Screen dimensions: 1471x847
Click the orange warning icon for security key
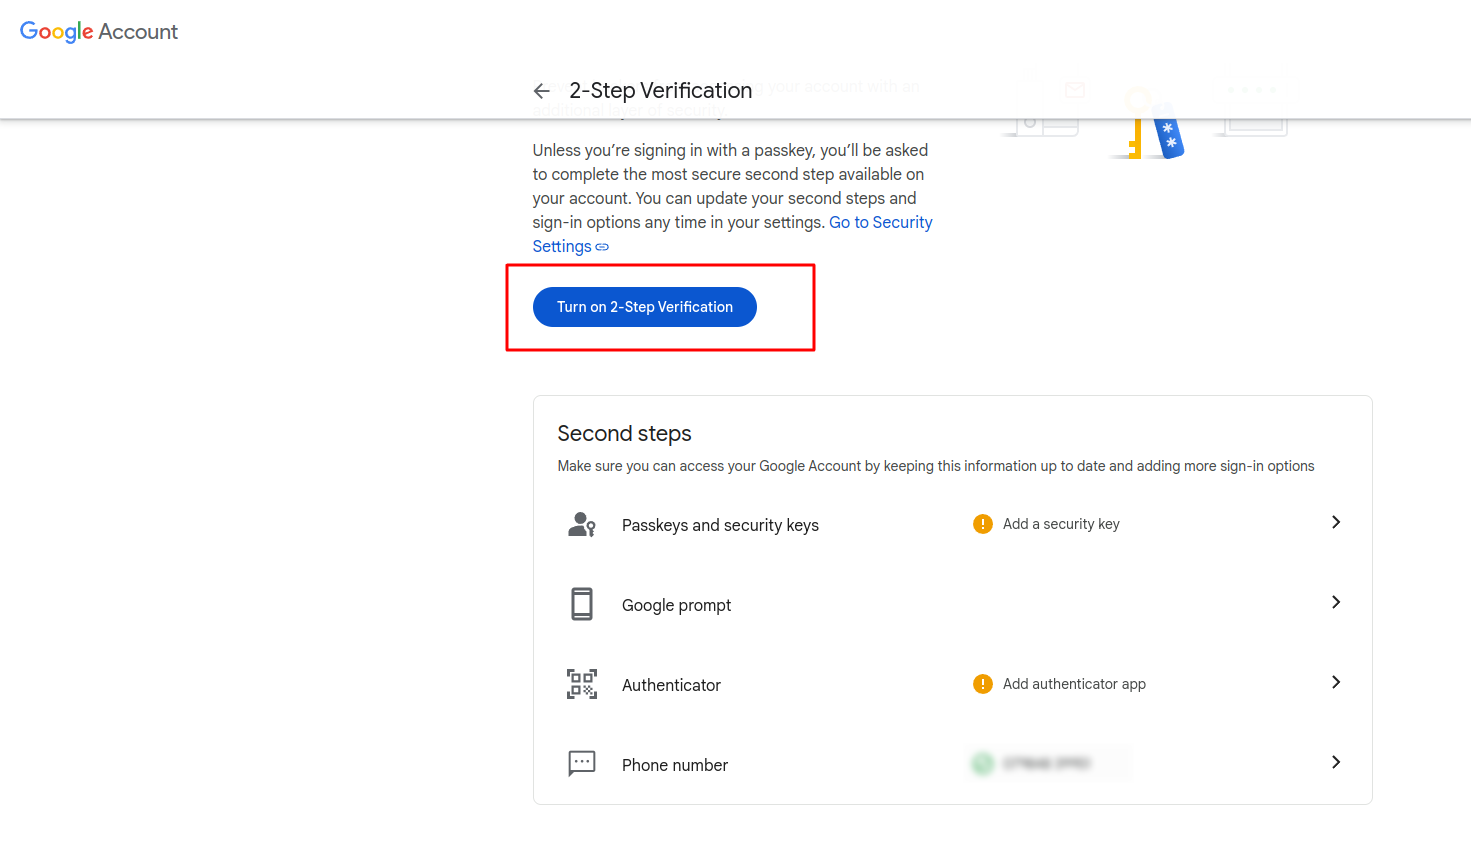[x=982, y=524]
